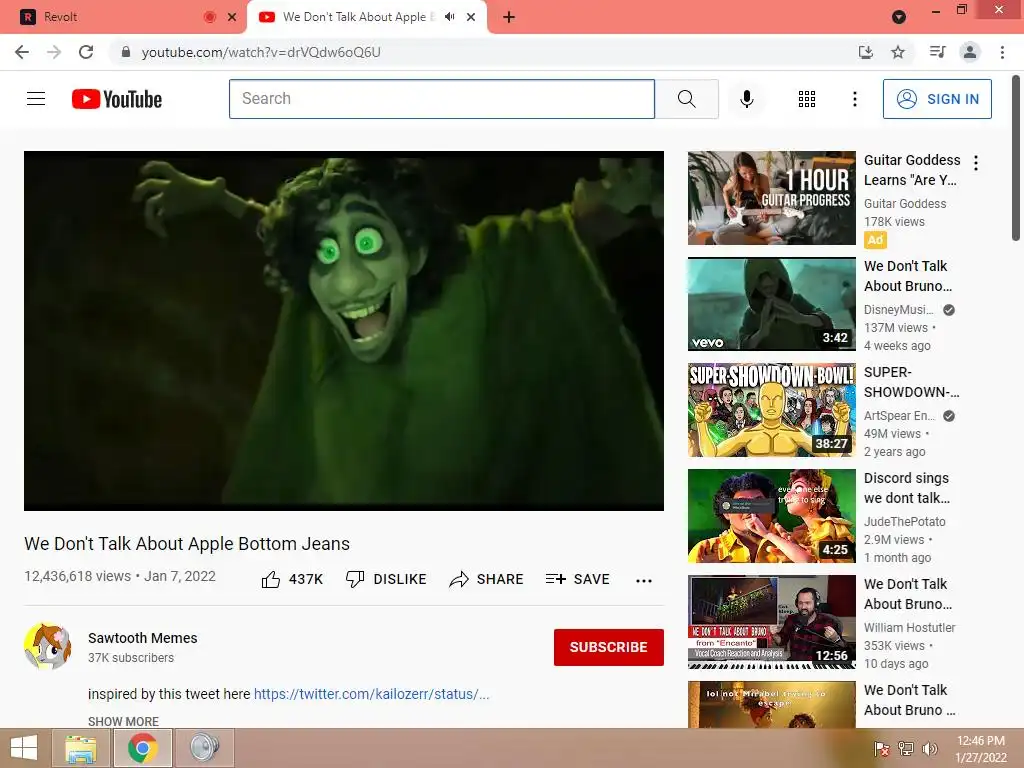The width and height of the screenshot is (1024, 768).
Task: Click the page vertical scrollbar
Action: pos(1017,157)
